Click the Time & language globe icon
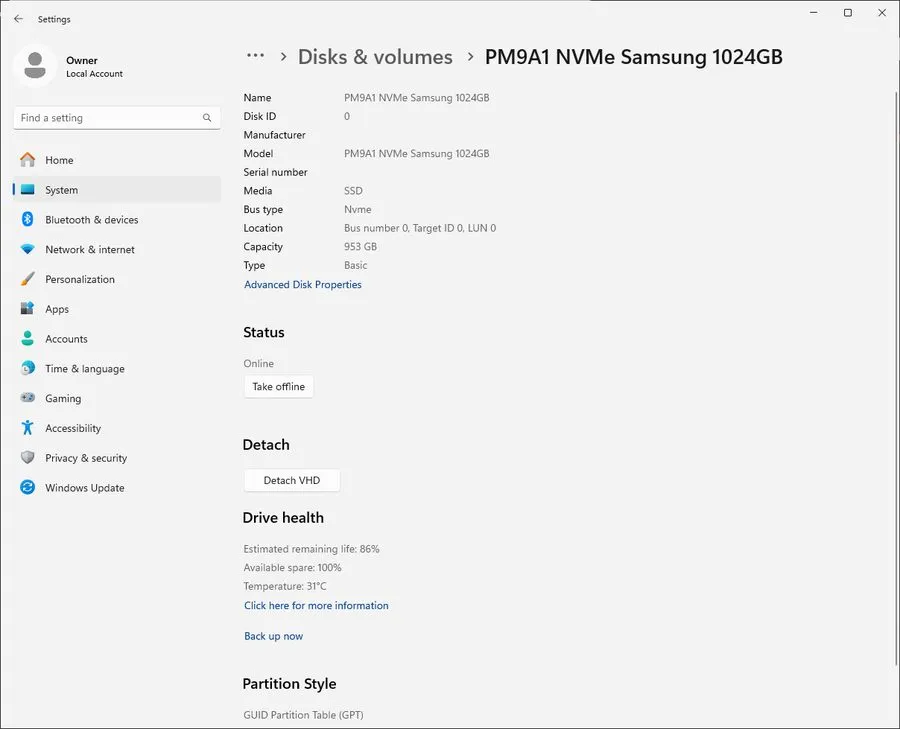 pos(28,368)
